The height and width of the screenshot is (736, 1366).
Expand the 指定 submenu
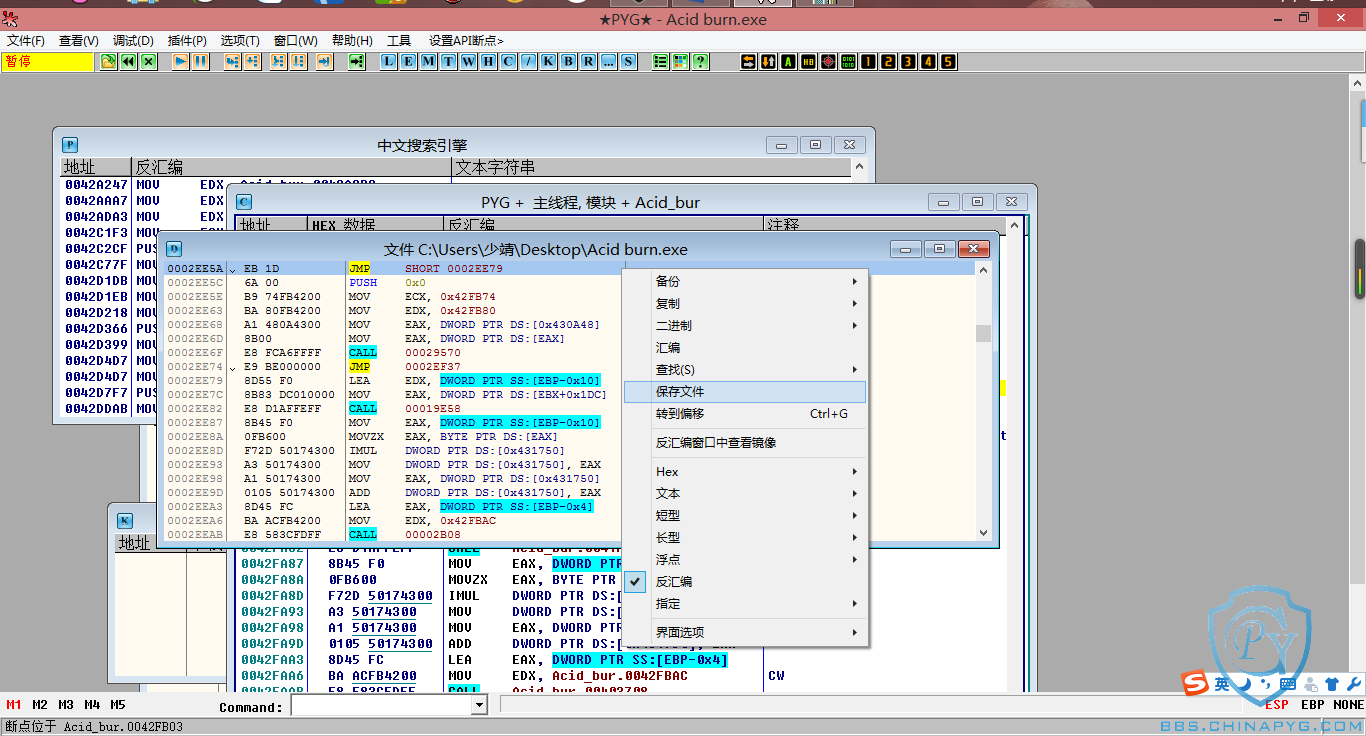point(745,604)
